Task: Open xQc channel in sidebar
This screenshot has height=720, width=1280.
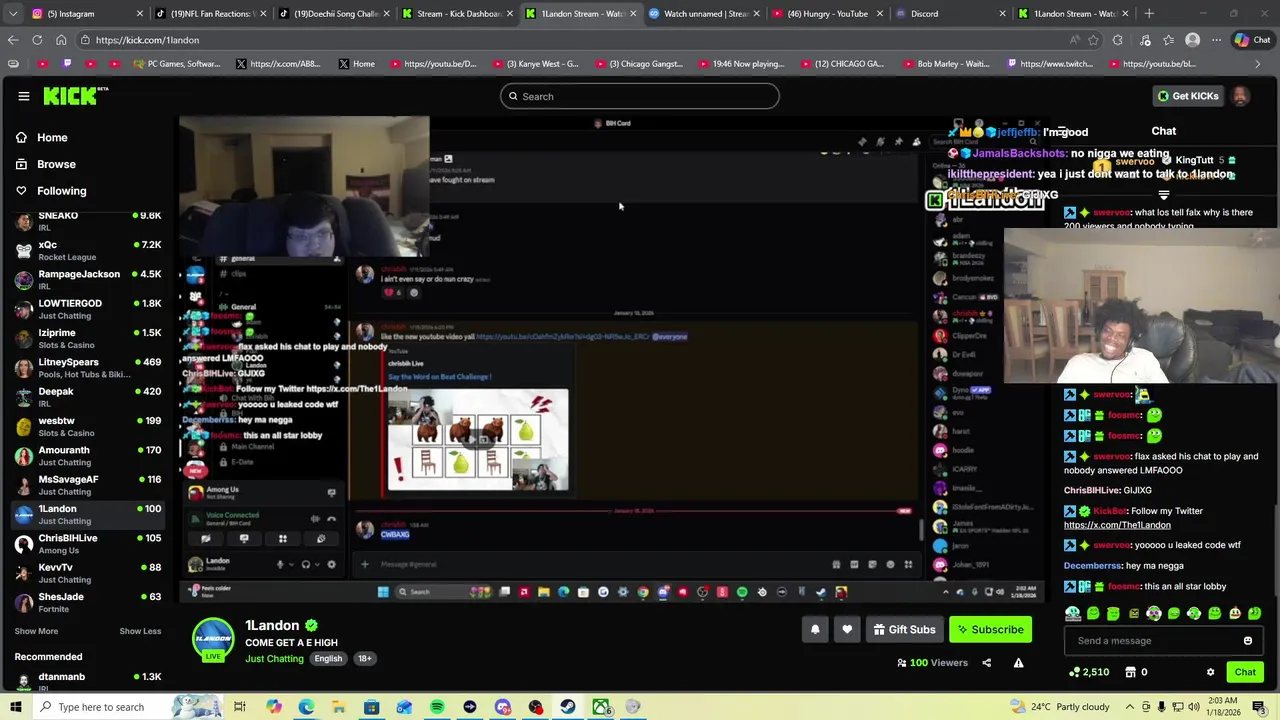Action: [x=87, y=251]
